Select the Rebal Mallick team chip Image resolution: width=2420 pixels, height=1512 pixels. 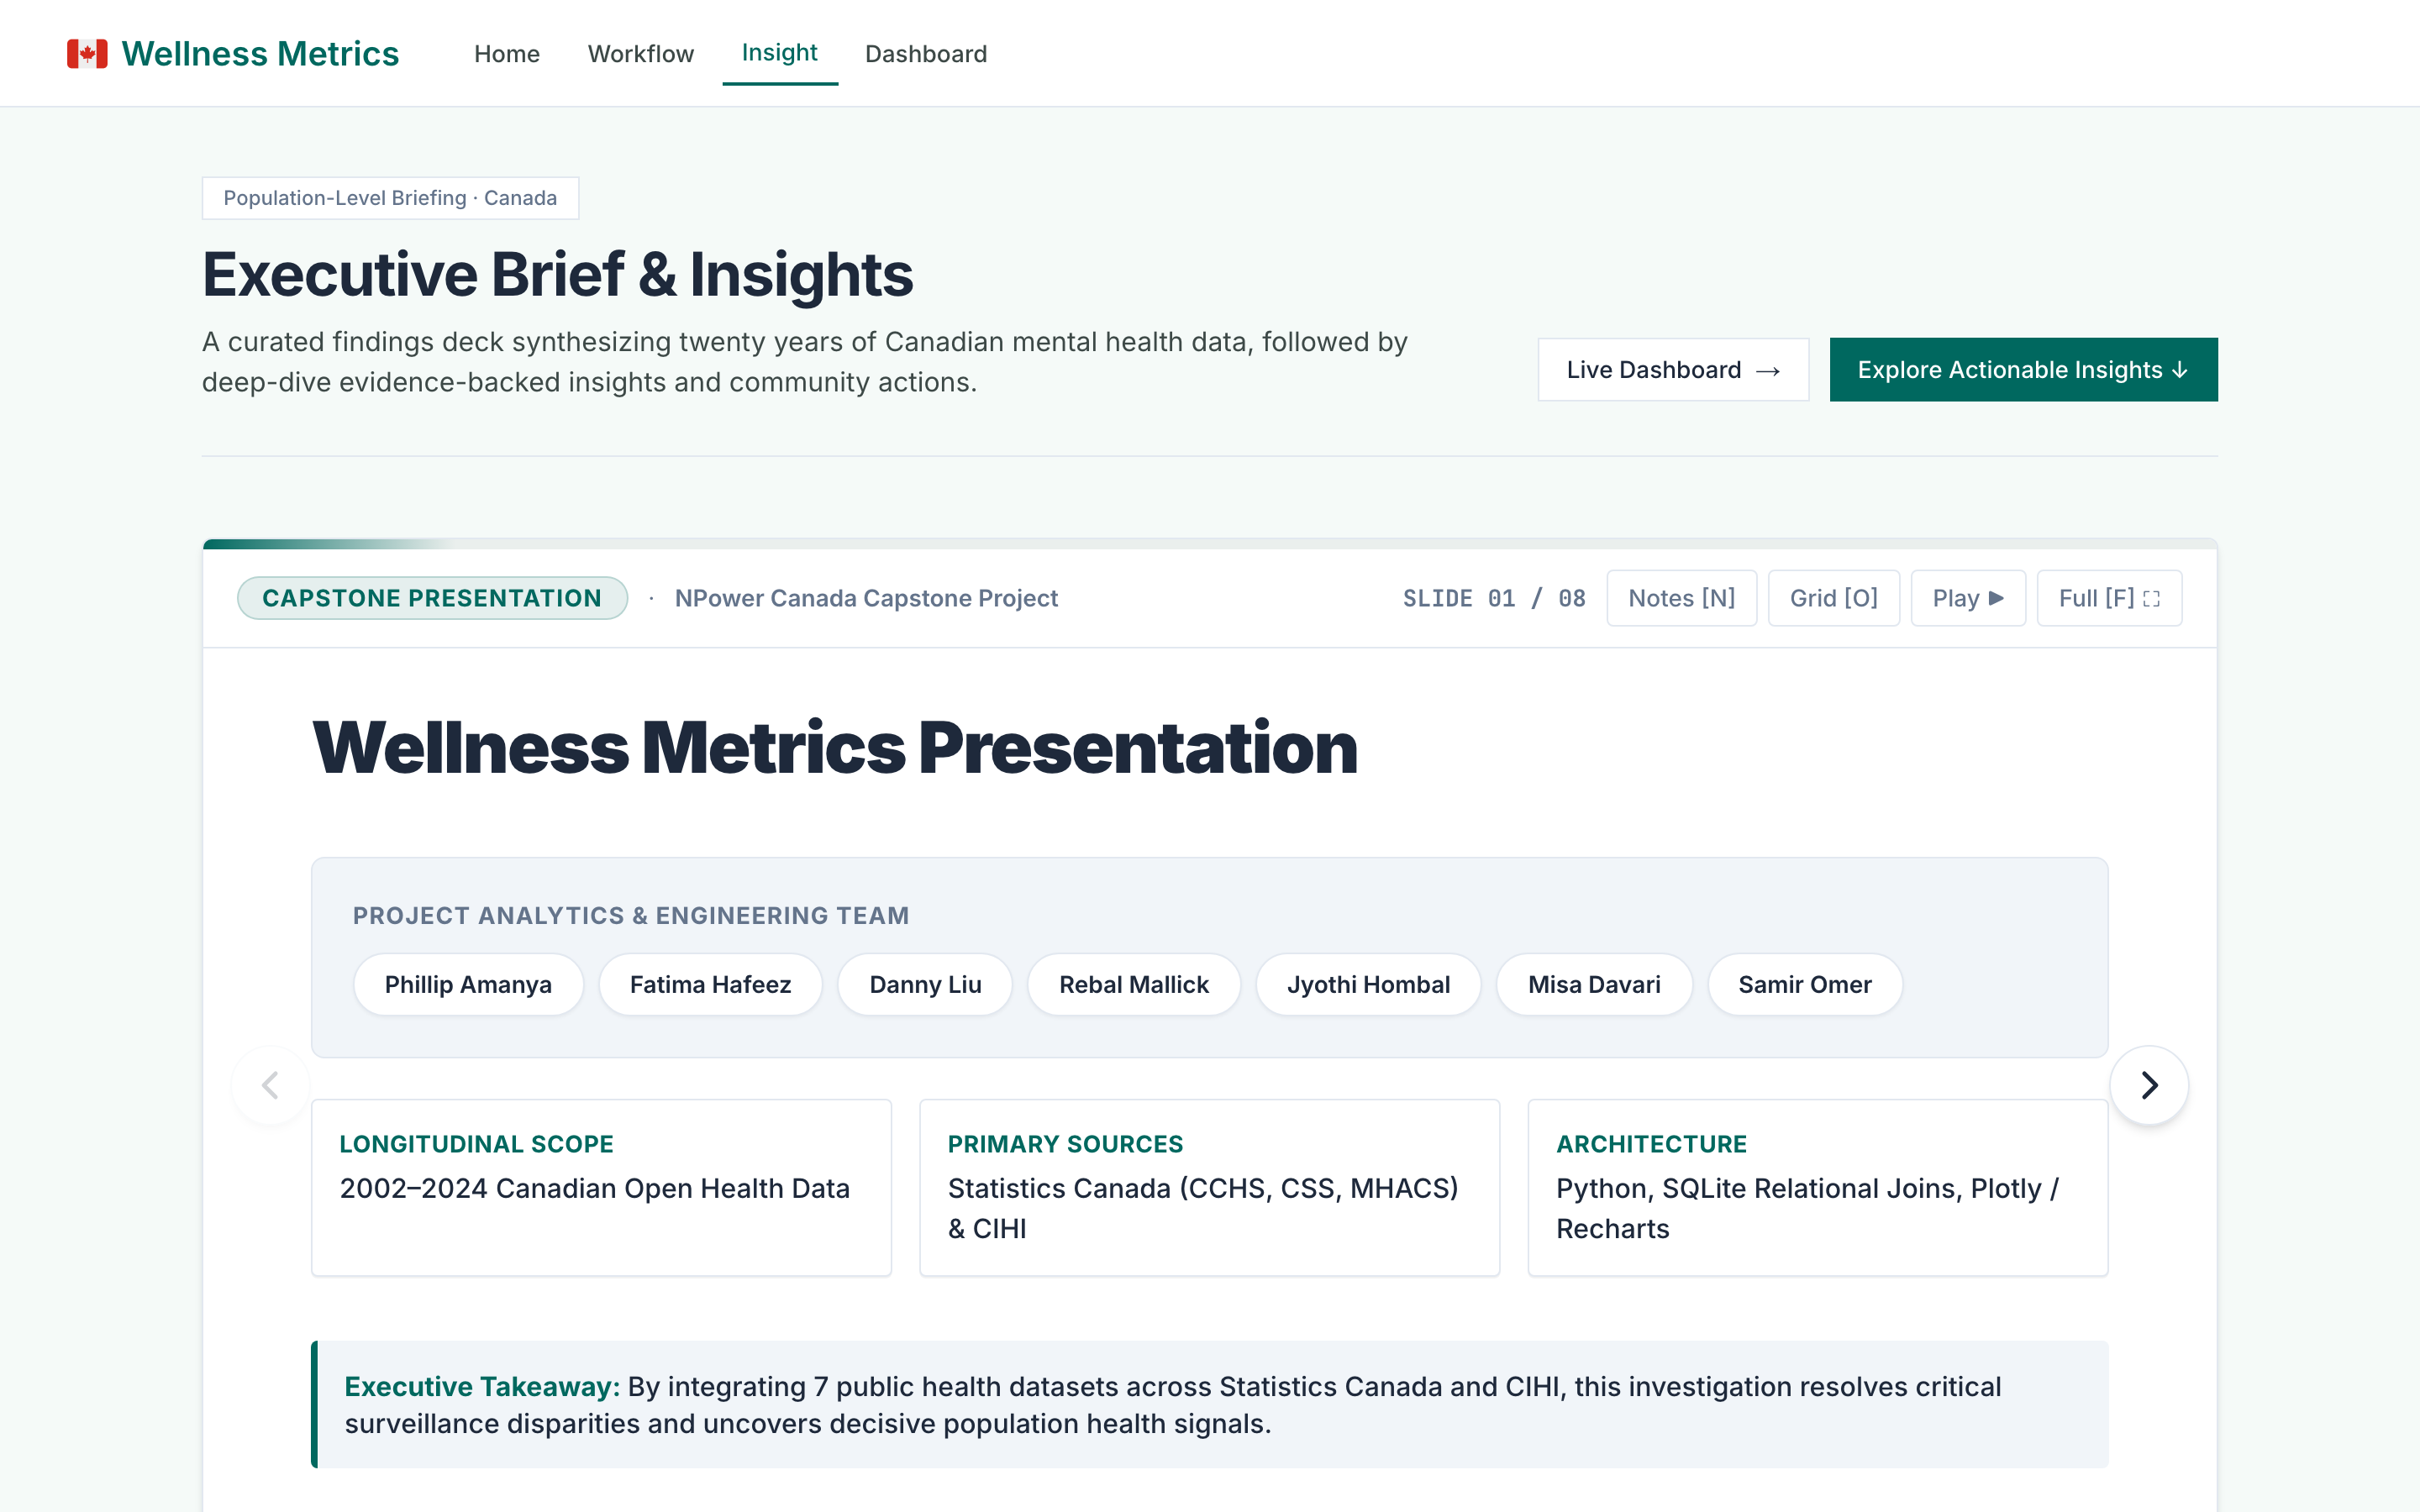tap(1134, 985)
